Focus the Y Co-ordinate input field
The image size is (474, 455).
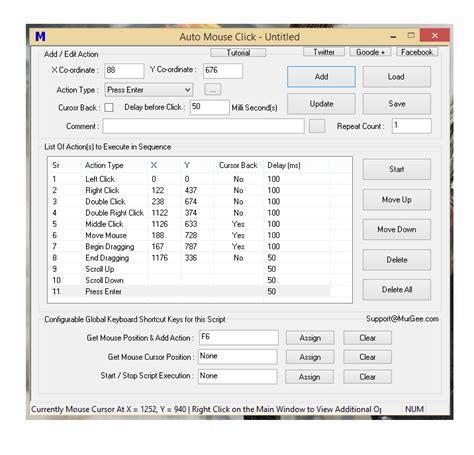click(223, 71)
